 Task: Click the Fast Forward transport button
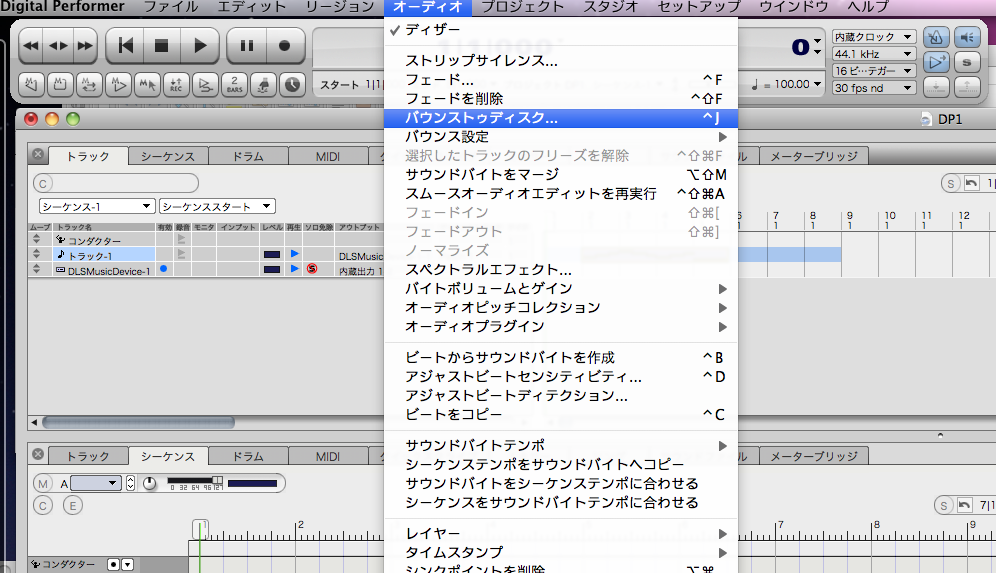pyautogui.click(x=84, y=46)
